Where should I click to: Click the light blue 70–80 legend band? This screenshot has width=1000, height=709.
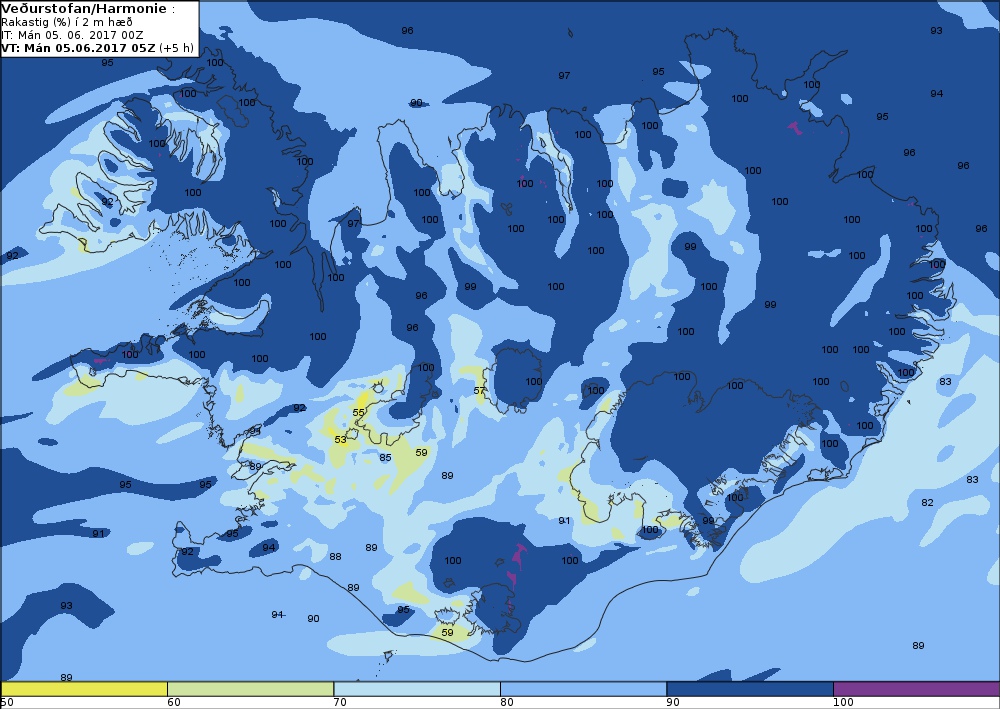(x=417, y=689)
